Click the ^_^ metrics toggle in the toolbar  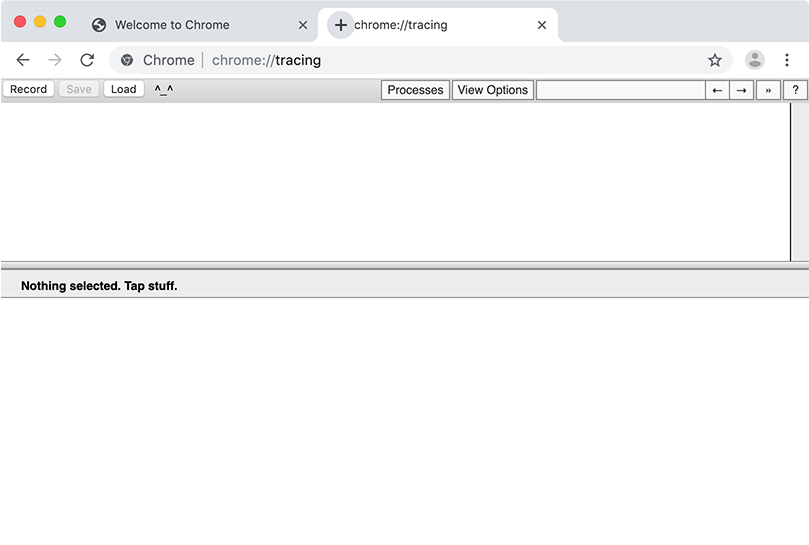(163, 89)
